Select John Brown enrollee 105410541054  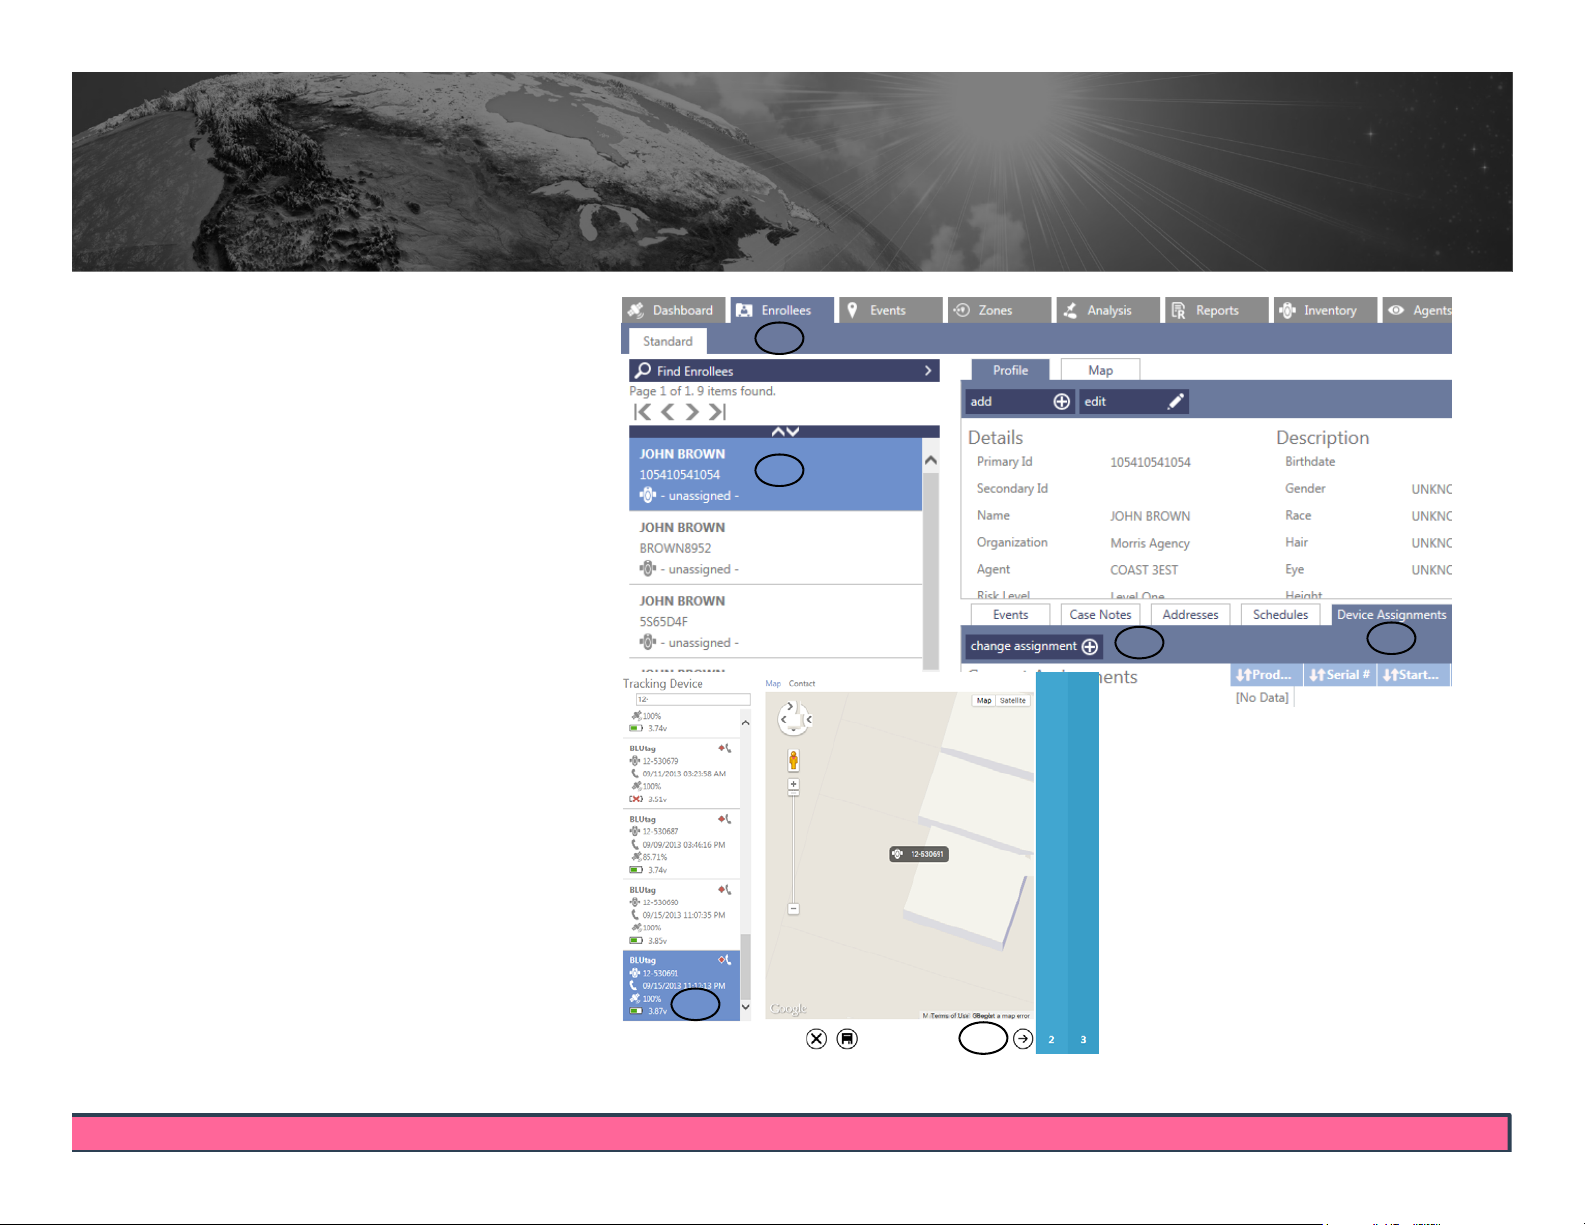(x=775, y=474)
